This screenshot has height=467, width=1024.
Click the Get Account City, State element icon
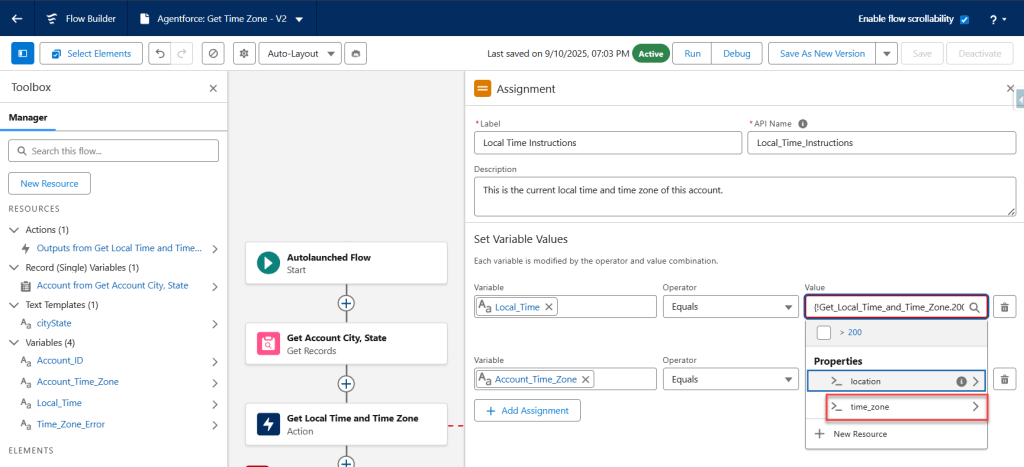[267, 344]
